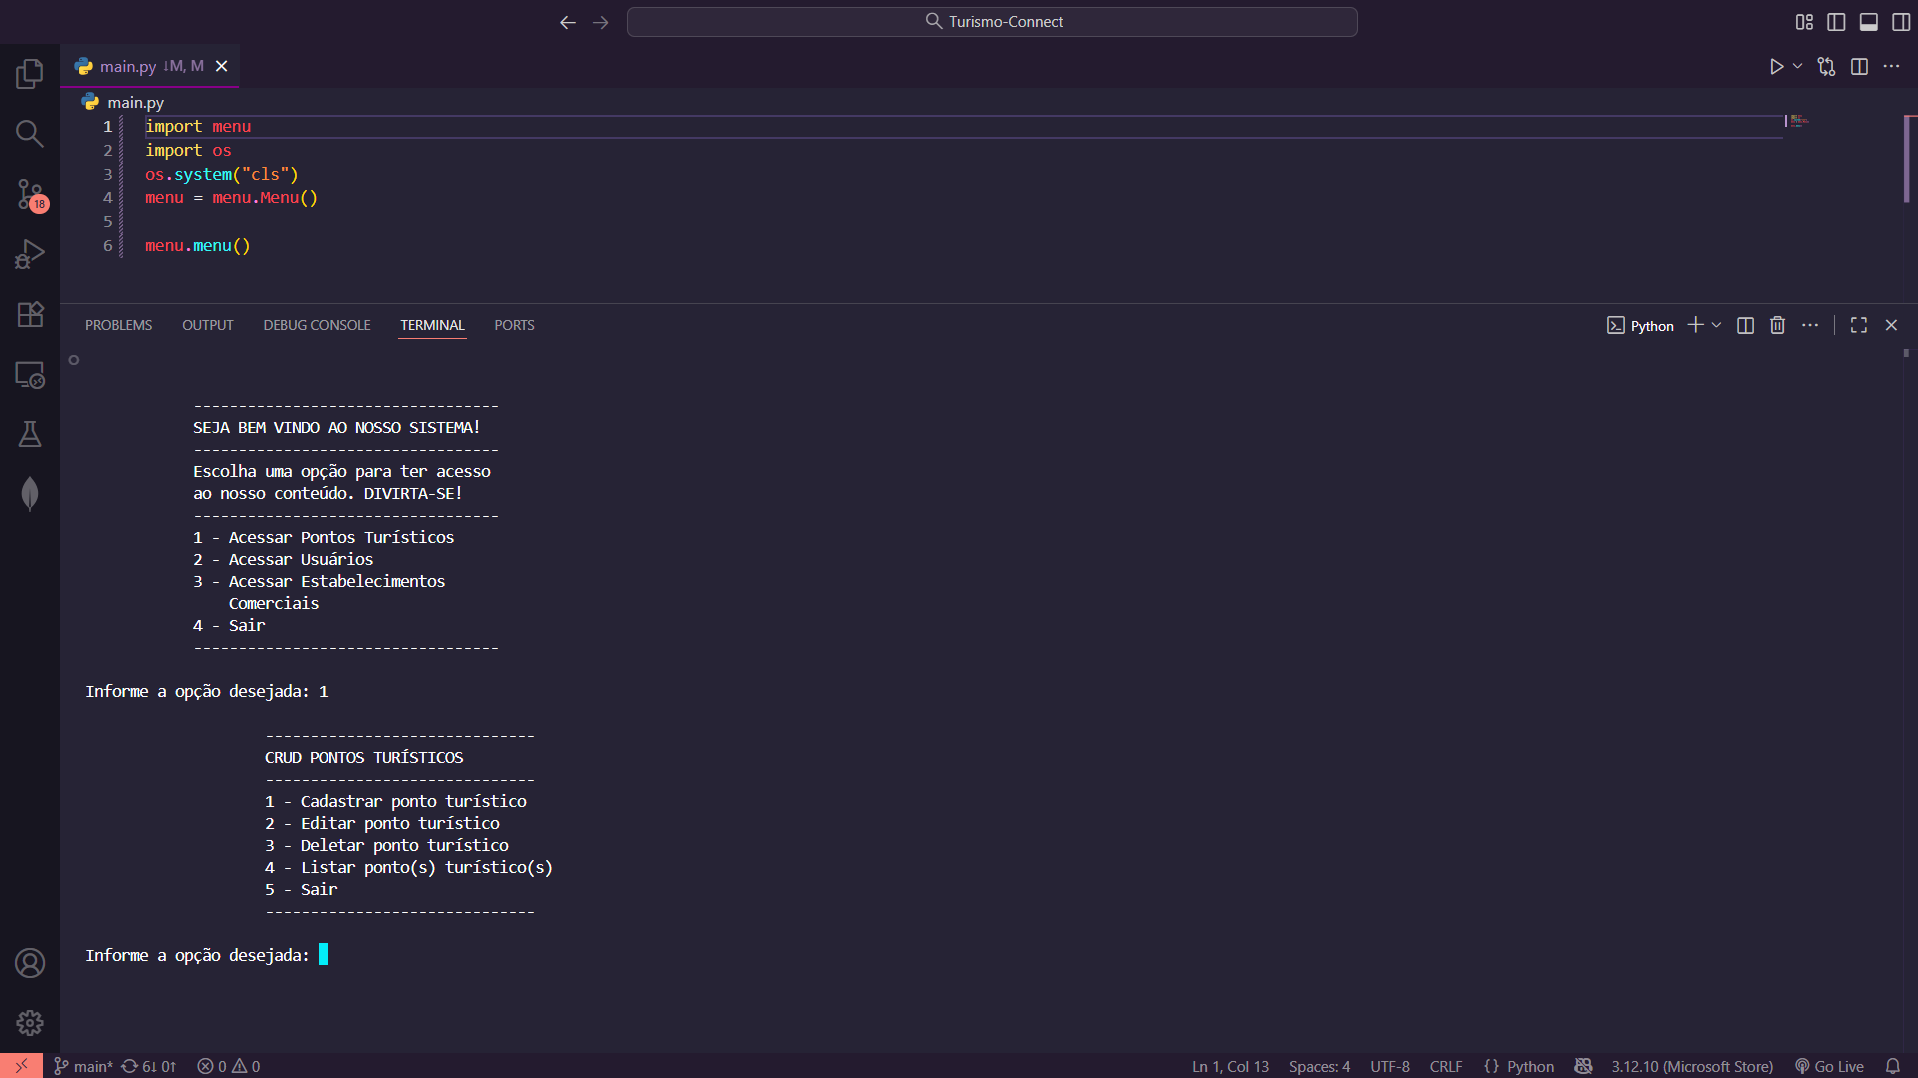Image resolution: width=1918 pixels, height=1078 pixels.
Task: Toggle maximized terminal panel size
Action: click(x=1859, y=325)
